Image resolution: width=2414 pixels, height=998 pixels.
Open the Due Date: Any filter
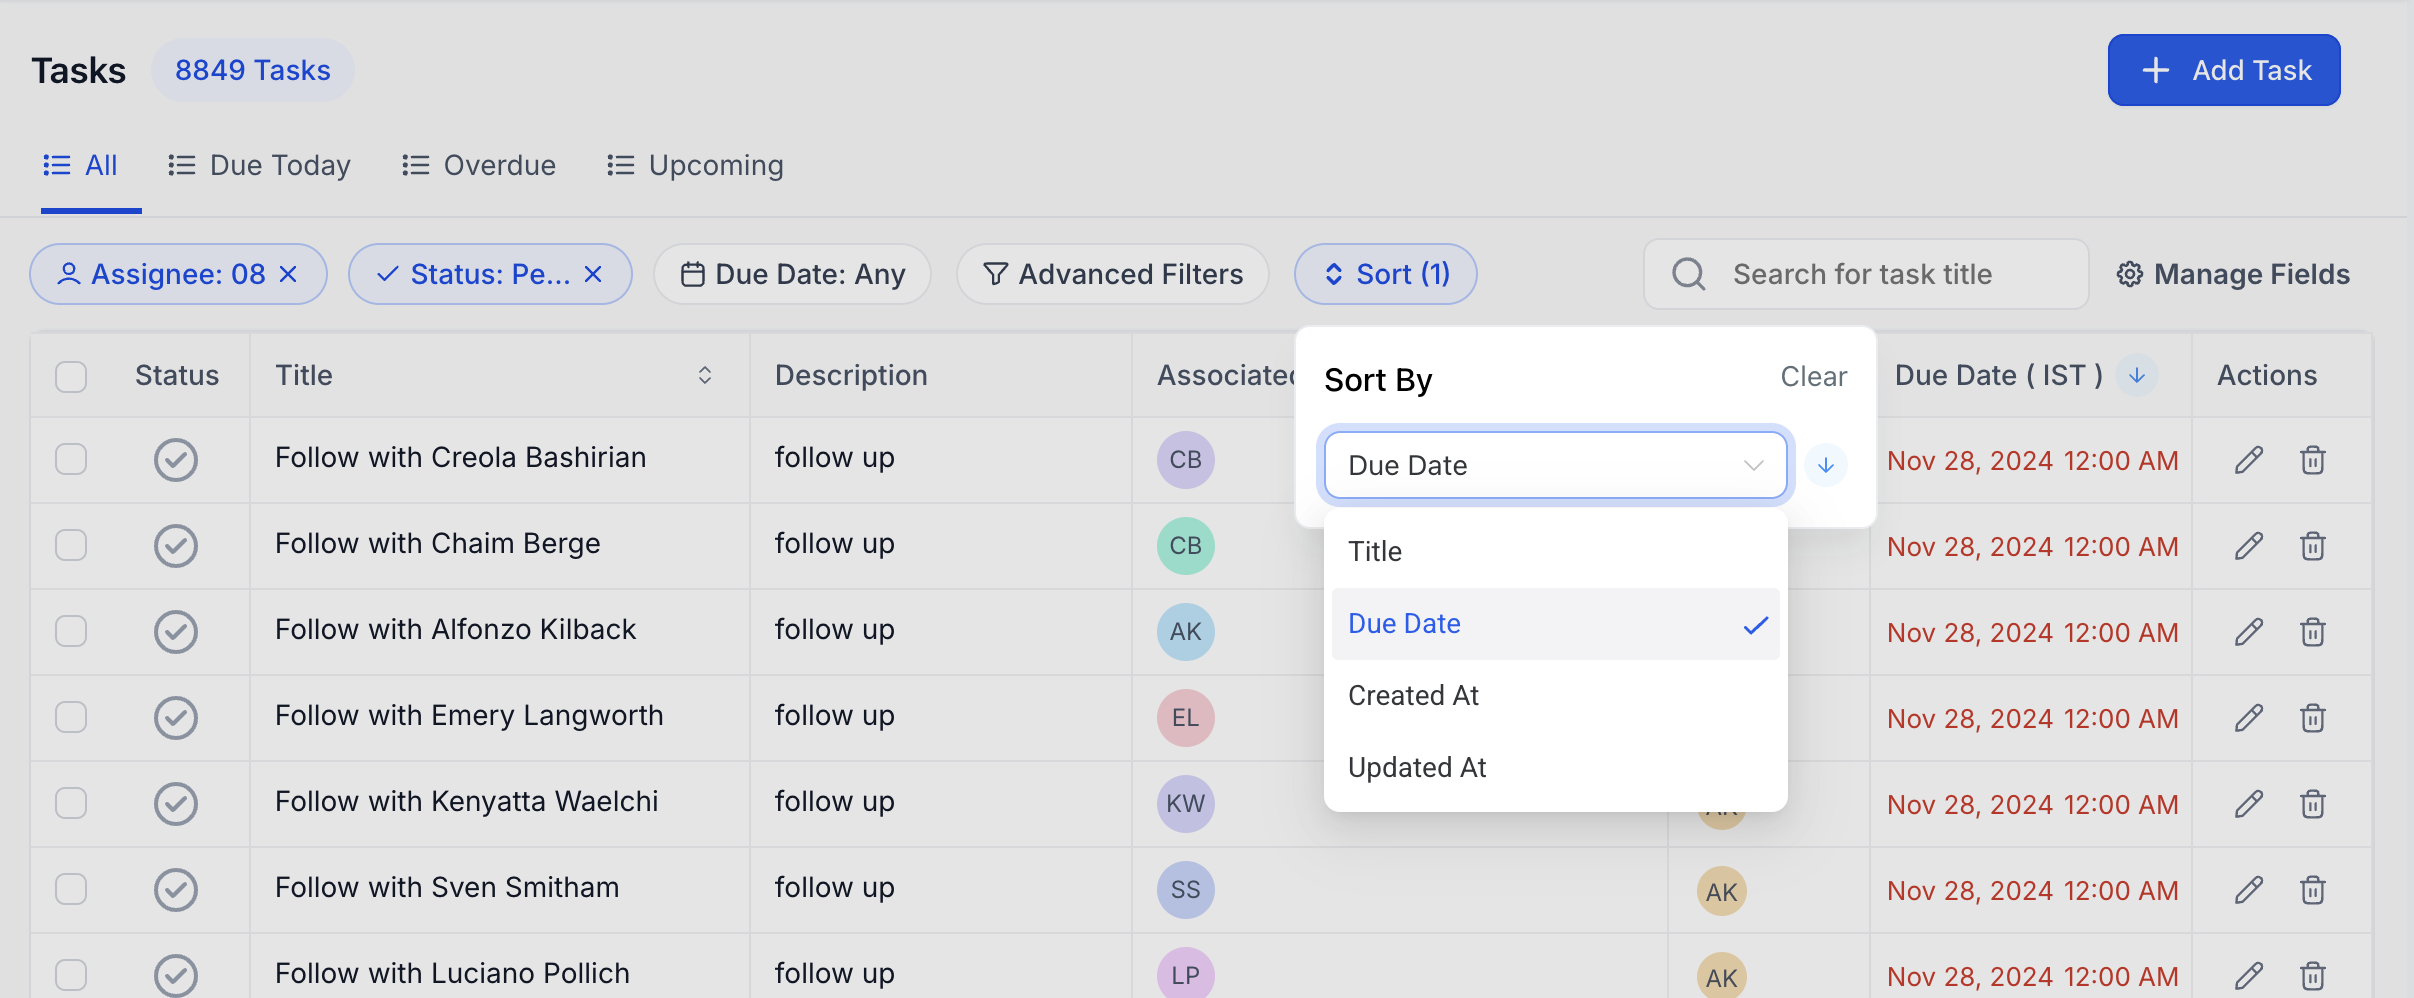(793, 274)
